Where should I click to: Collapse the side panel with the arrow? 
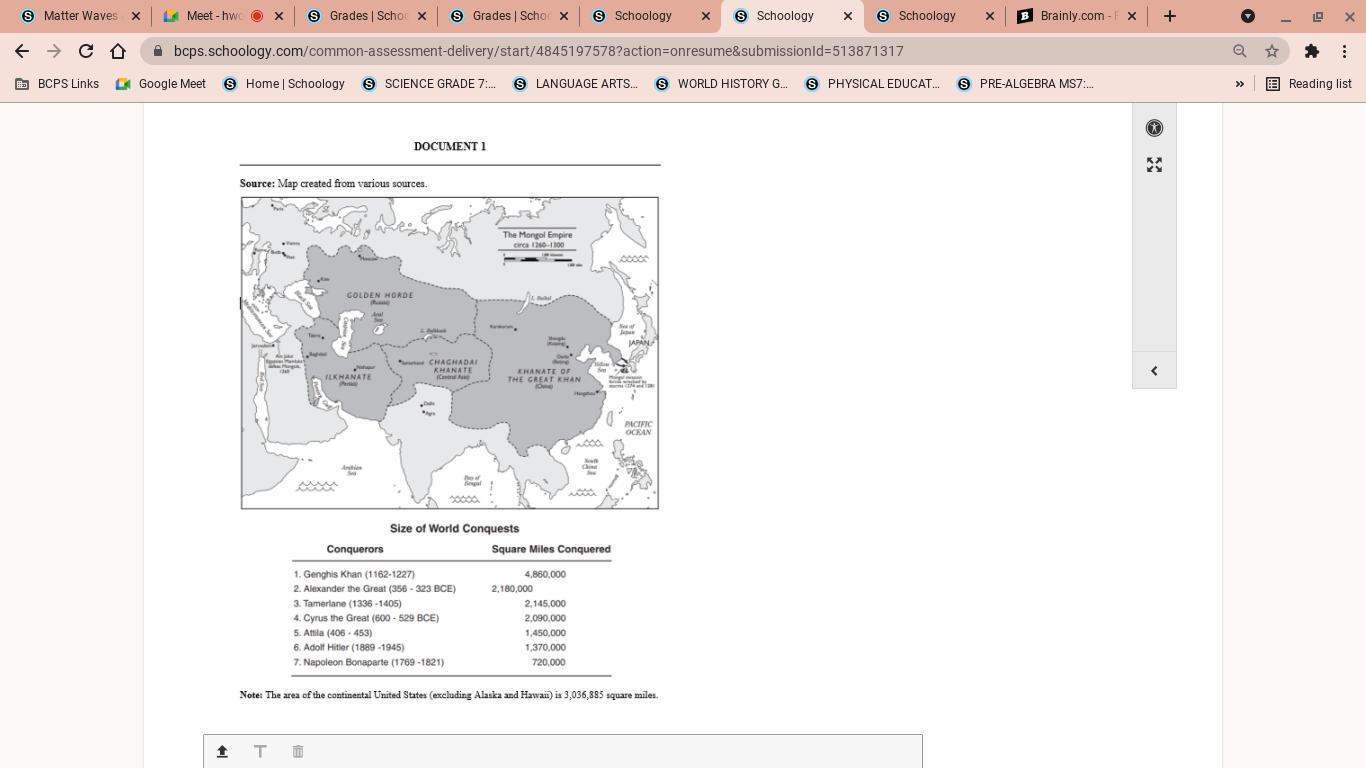pos(1154,371)
